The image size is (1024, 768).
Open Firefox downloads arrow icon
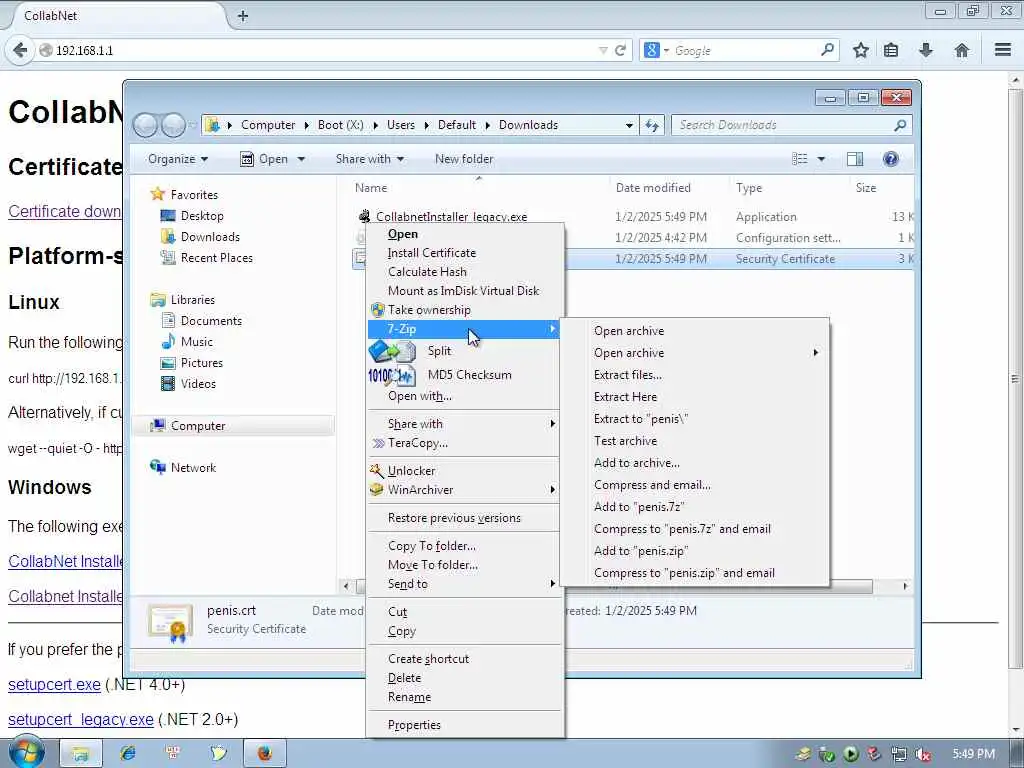(x=925, y=50)
